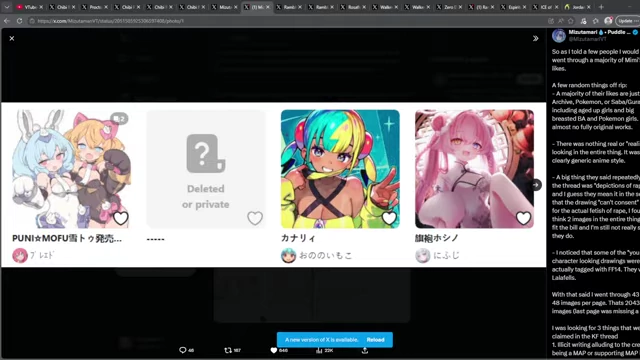This screenshot has width=640, height=360.
Task: Open the title カナリィ
Action: tap(298, 238)
